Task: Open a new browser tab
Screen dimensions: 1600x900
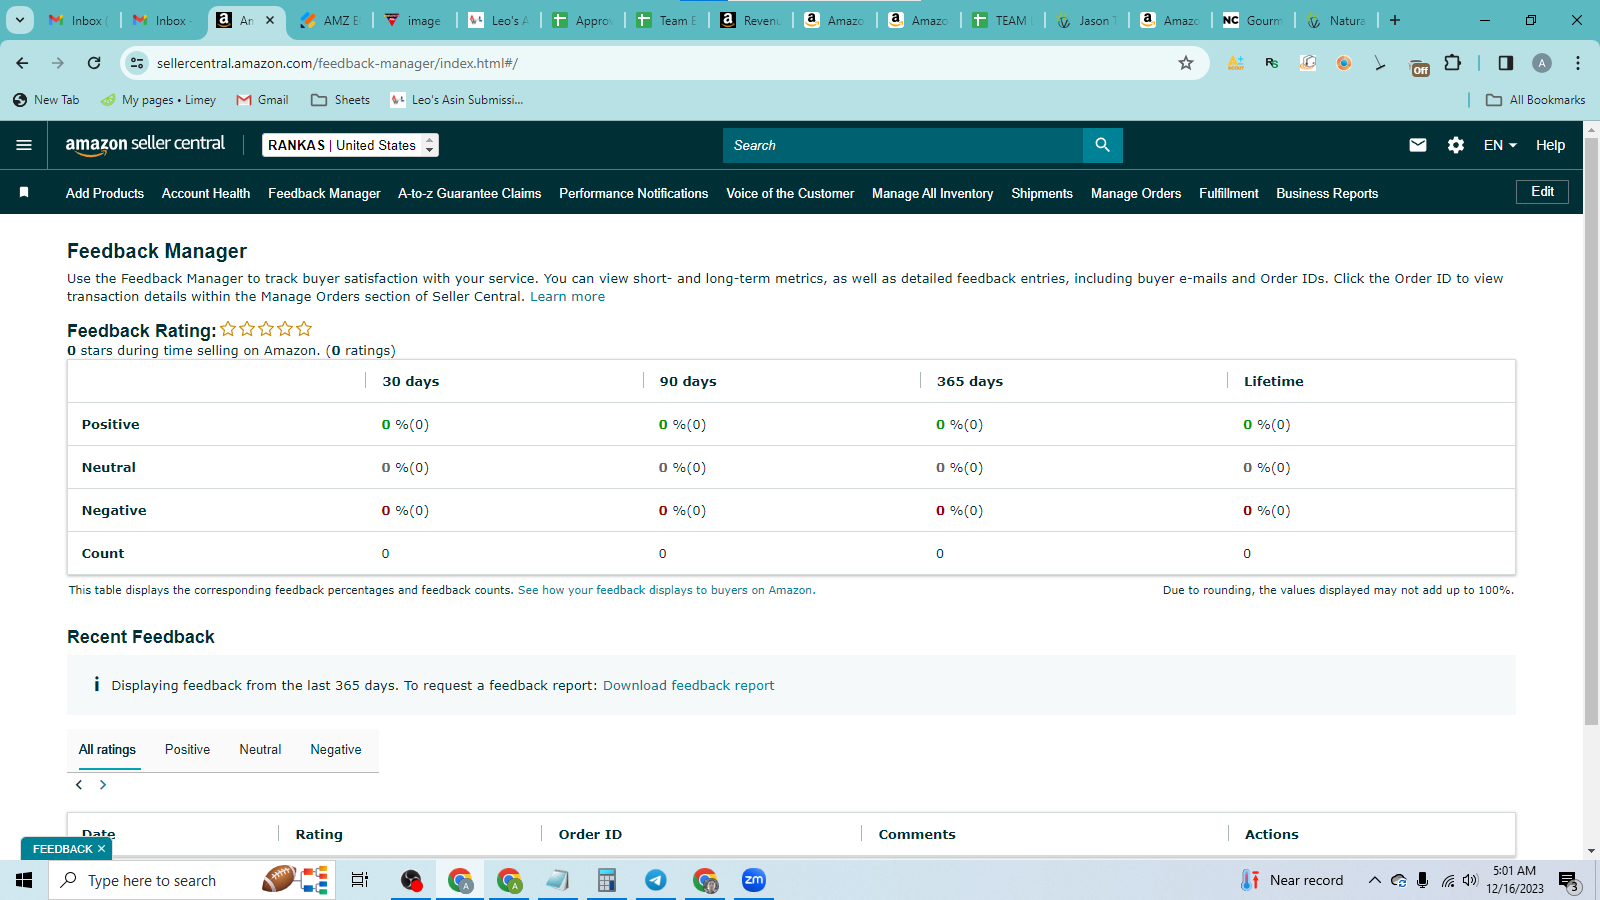Action: 1395,20
